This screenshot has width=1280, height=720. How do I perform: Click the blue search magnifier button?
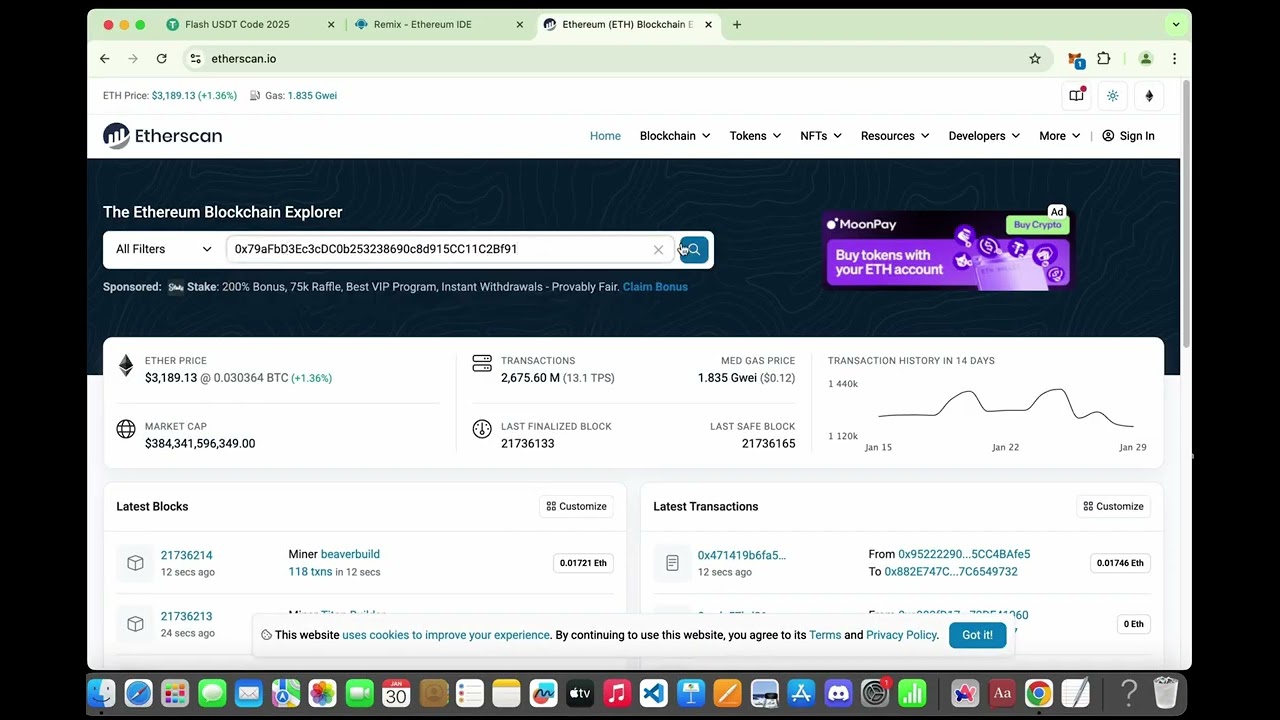click(x=693, y=249)
